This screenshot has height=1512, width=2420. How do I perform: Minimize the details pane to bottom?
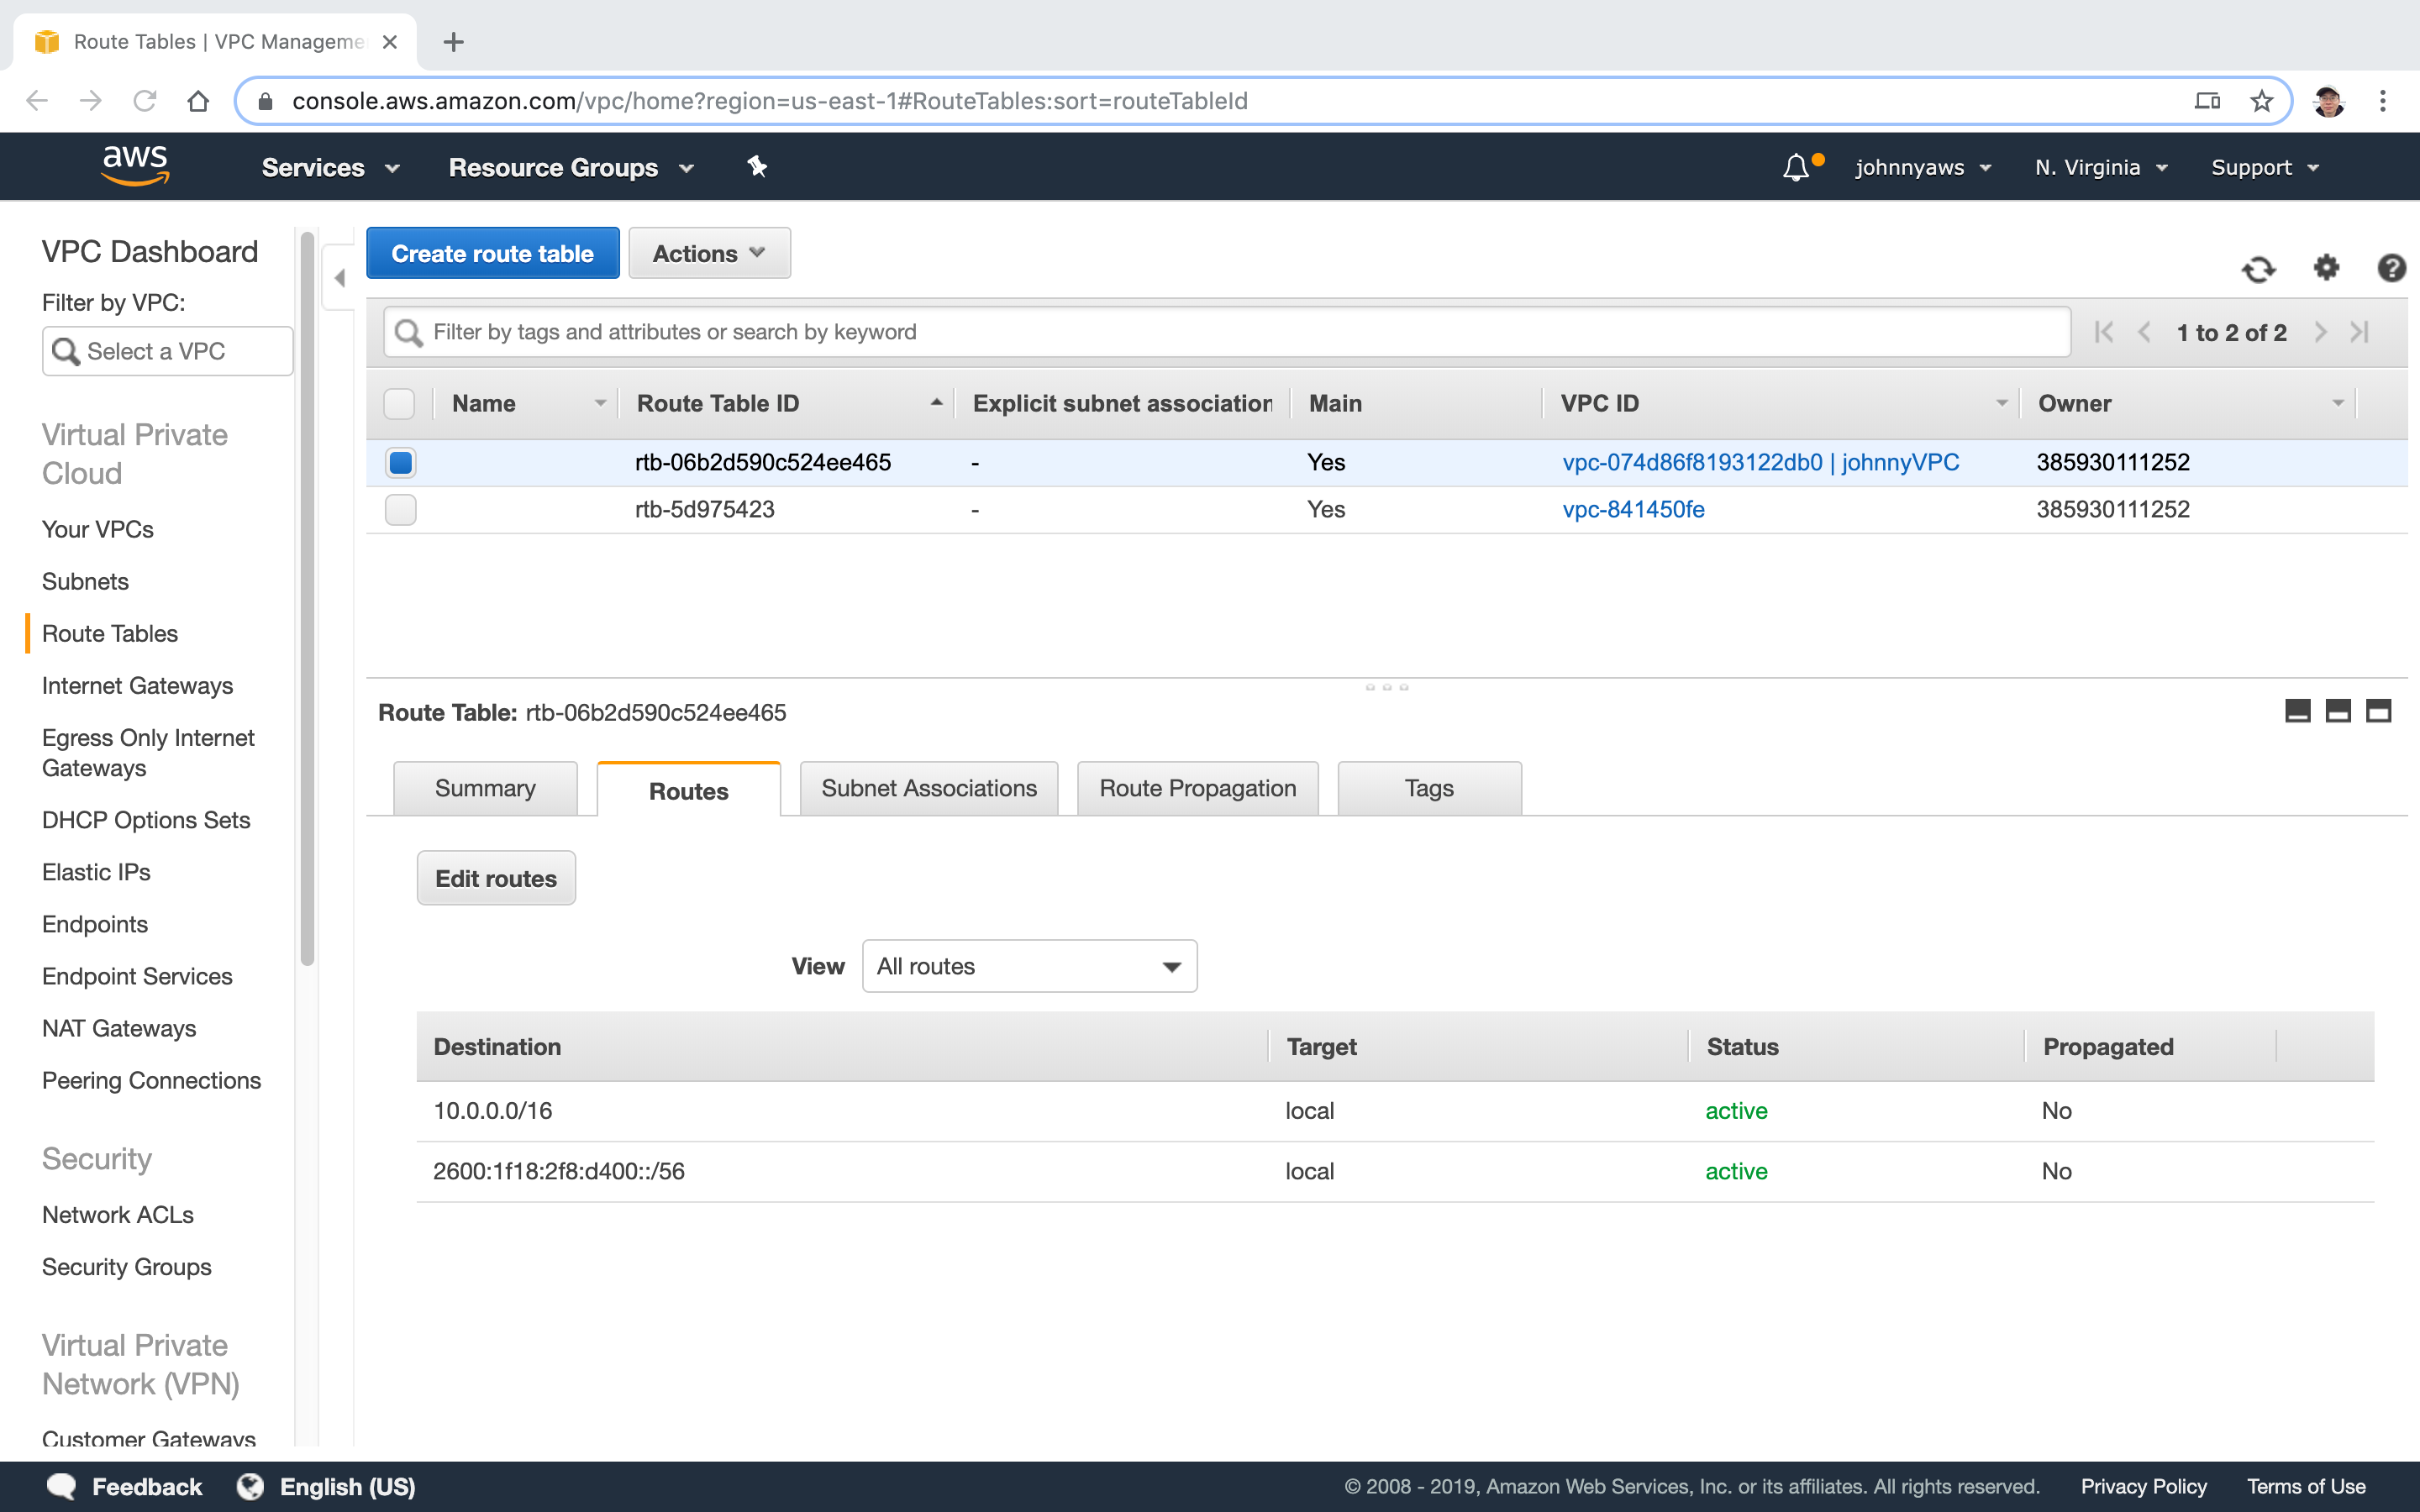point(2298,711)
